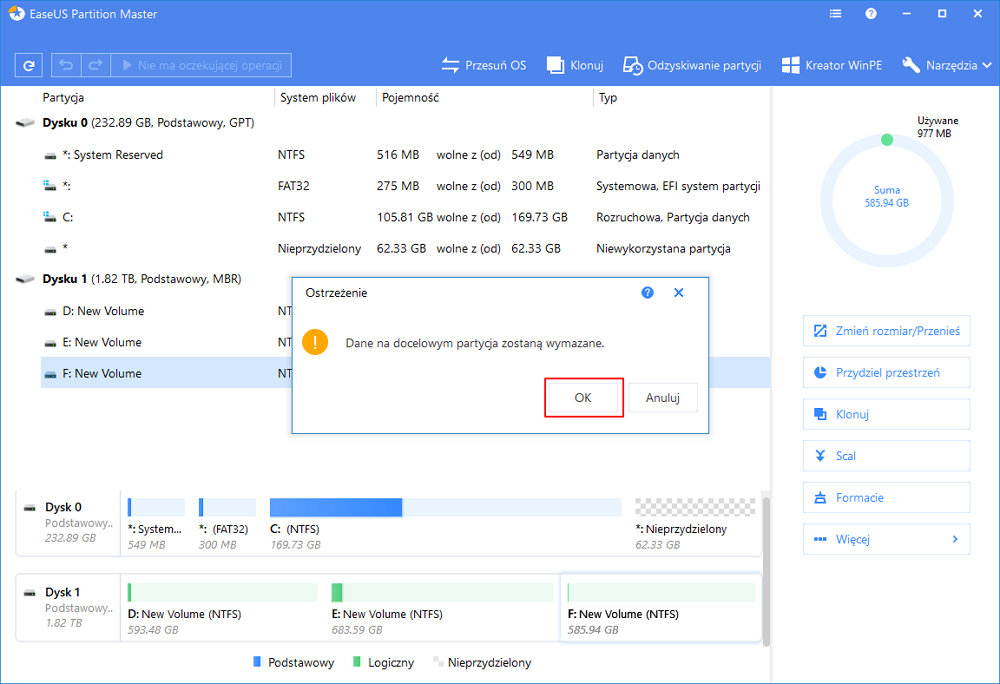Viewport: 1000px width, 684px height.
Task: Select the Scal merge action
Action: point(886,456)
